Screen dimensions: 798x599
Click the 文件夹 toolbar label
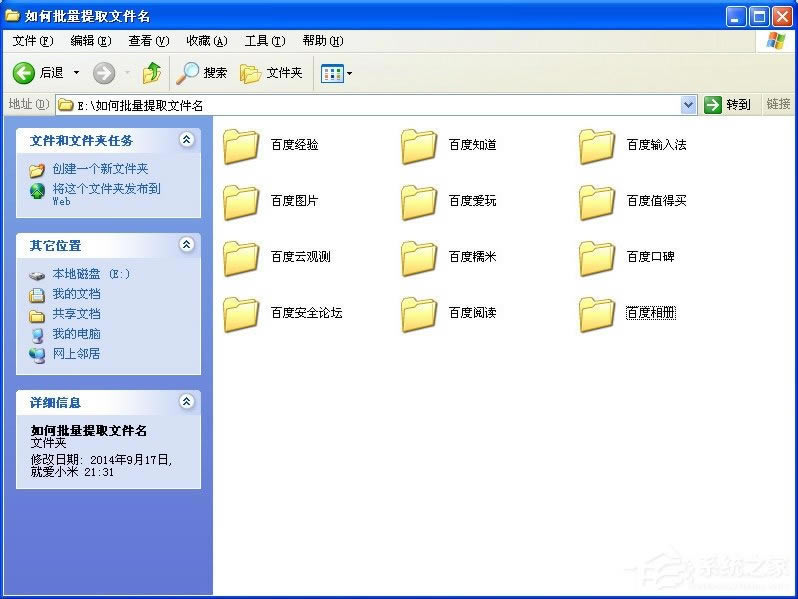pyautogui.click(x=284, y=73)
